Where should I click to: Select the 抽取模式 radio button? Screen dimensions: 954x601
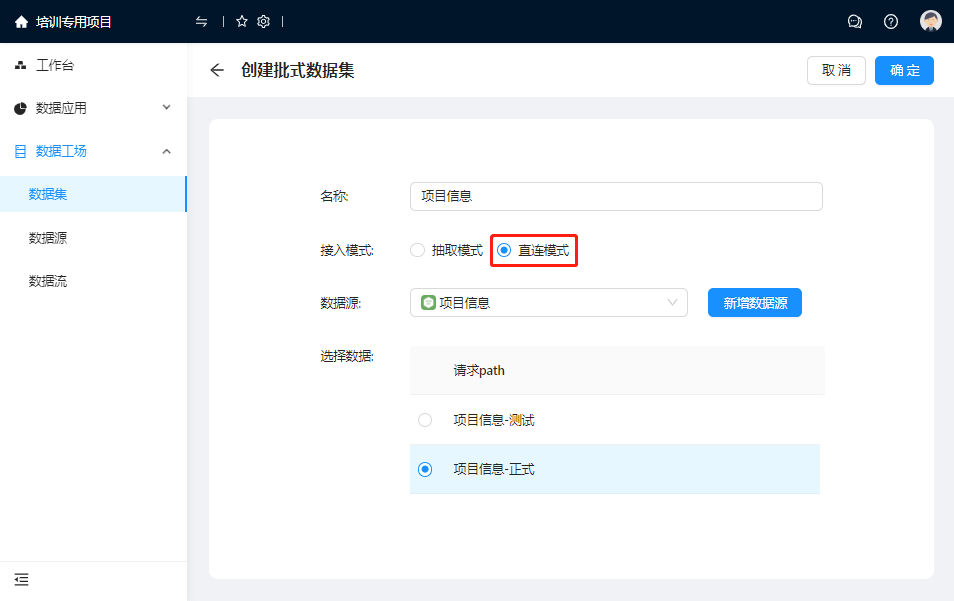point(418,250)
